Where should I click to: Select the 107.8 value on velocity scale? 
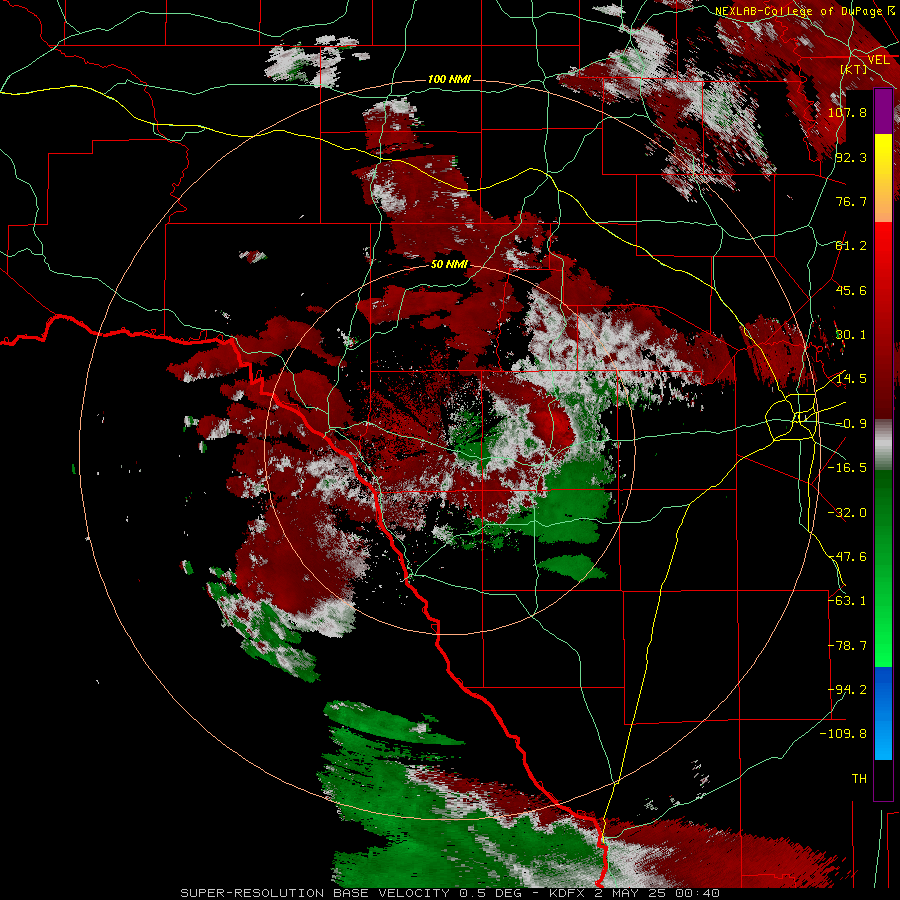[x=847, y=112]
